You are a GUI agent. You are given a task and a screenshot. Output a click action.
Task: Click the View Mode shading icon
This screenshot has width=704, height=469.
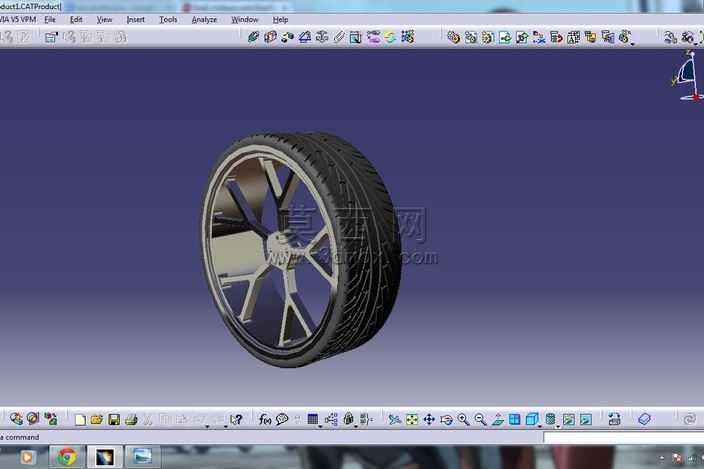[x=550, y=420]
